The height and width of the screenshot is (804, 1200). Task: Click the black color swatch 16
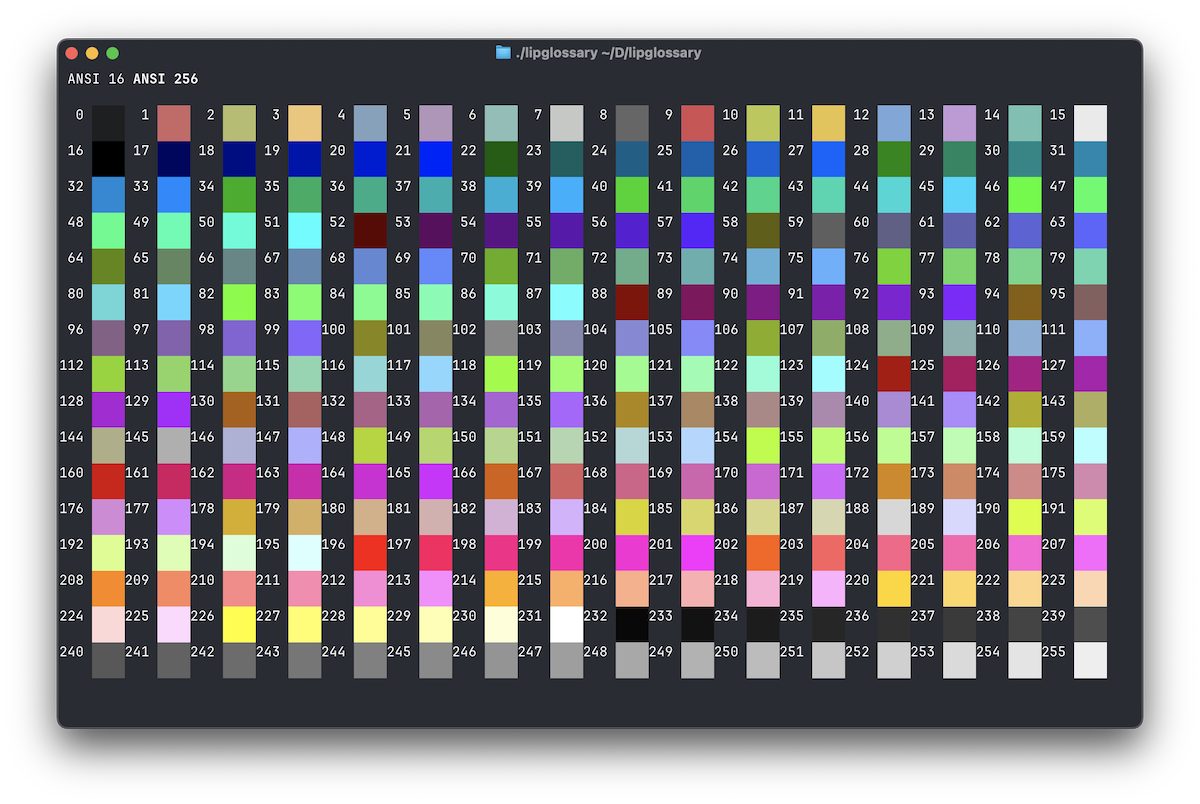click(x=108, y=158)
